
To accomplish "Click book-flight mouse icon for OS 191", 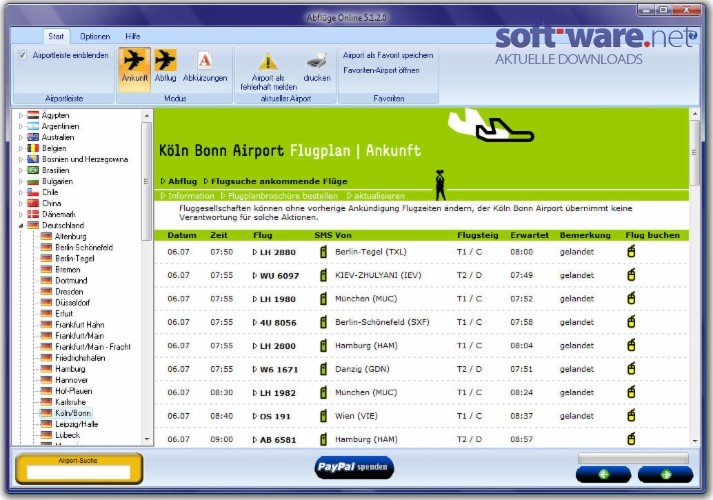I will 631,415.
